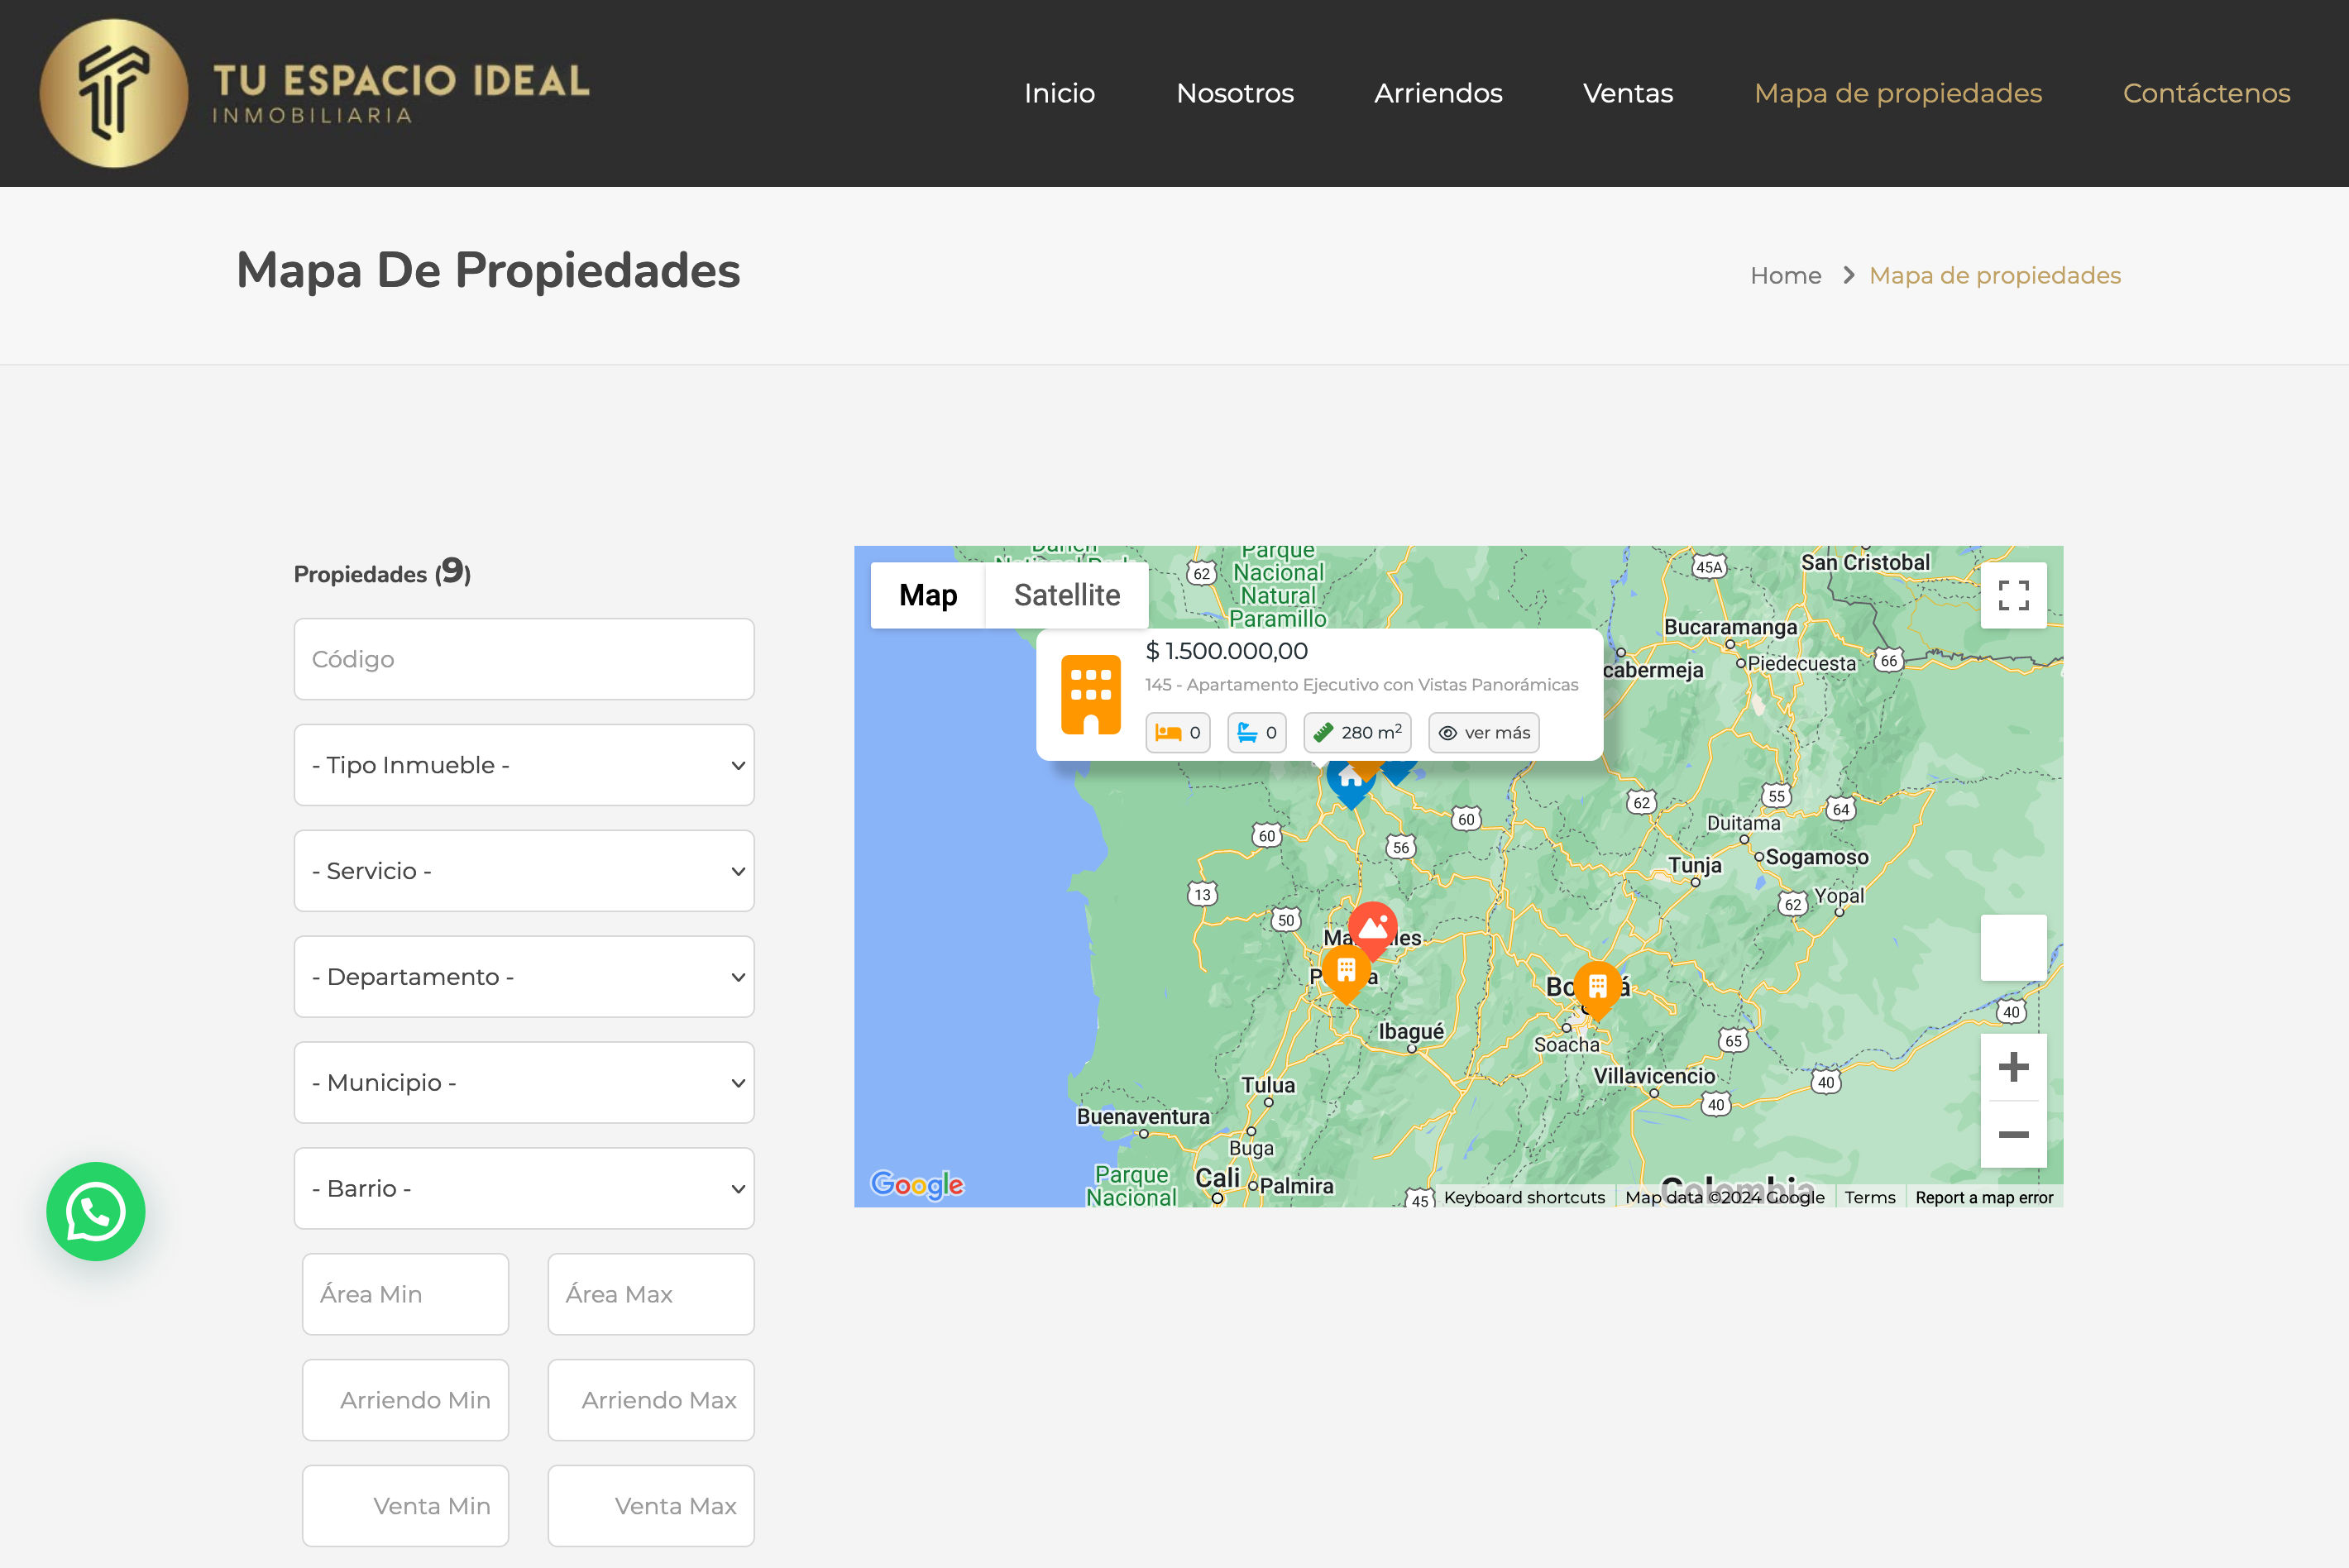Toggle fullscreen map view icon
Screen dimensions: 2349x1568
click(2012, 595)
